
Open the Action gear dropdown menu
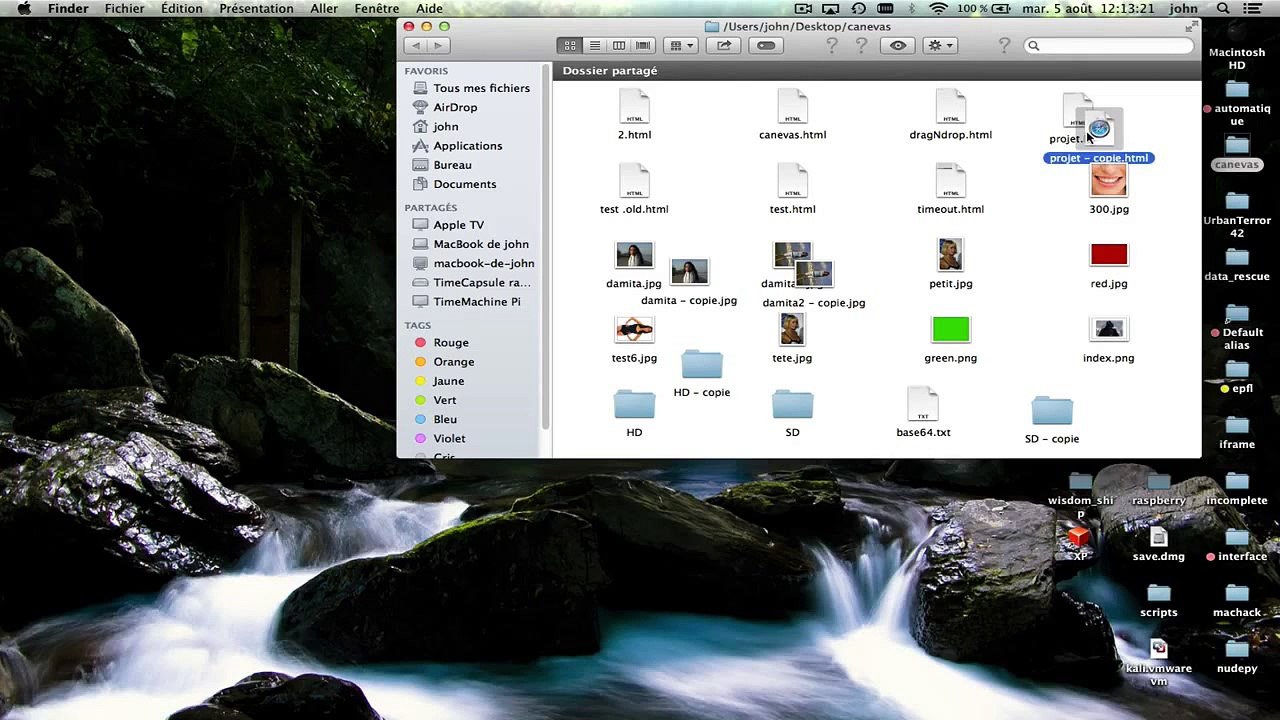pyautogui.click(x=940, y=46)
